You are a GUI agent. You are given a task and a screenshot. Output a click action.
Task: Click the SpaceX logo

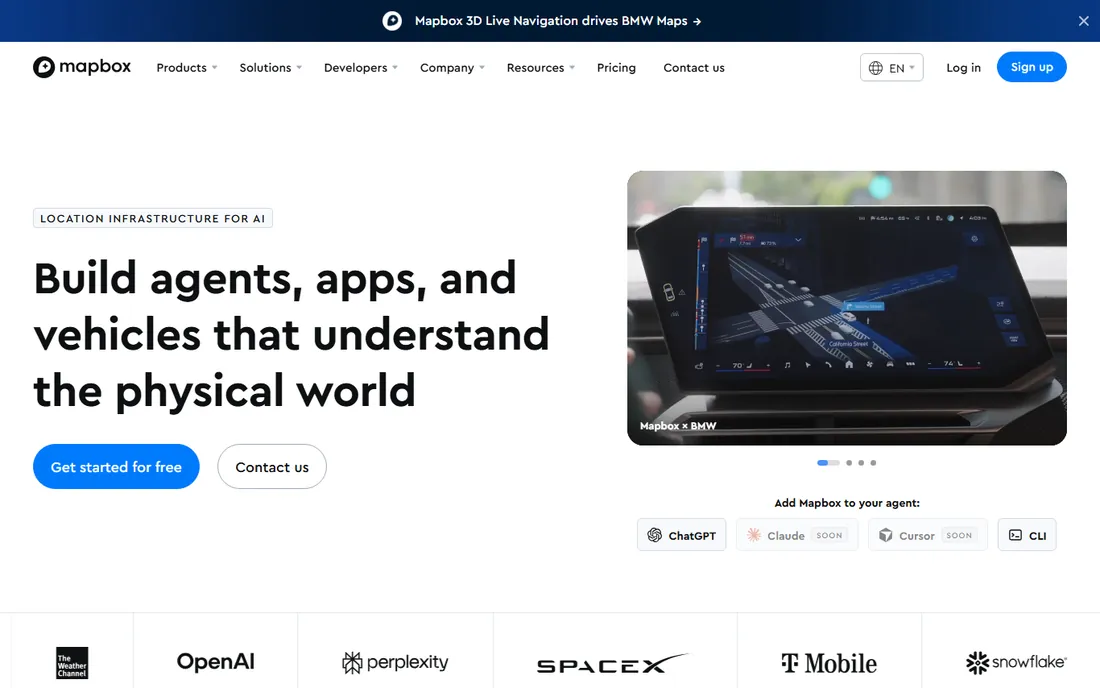tap(614, 663)
